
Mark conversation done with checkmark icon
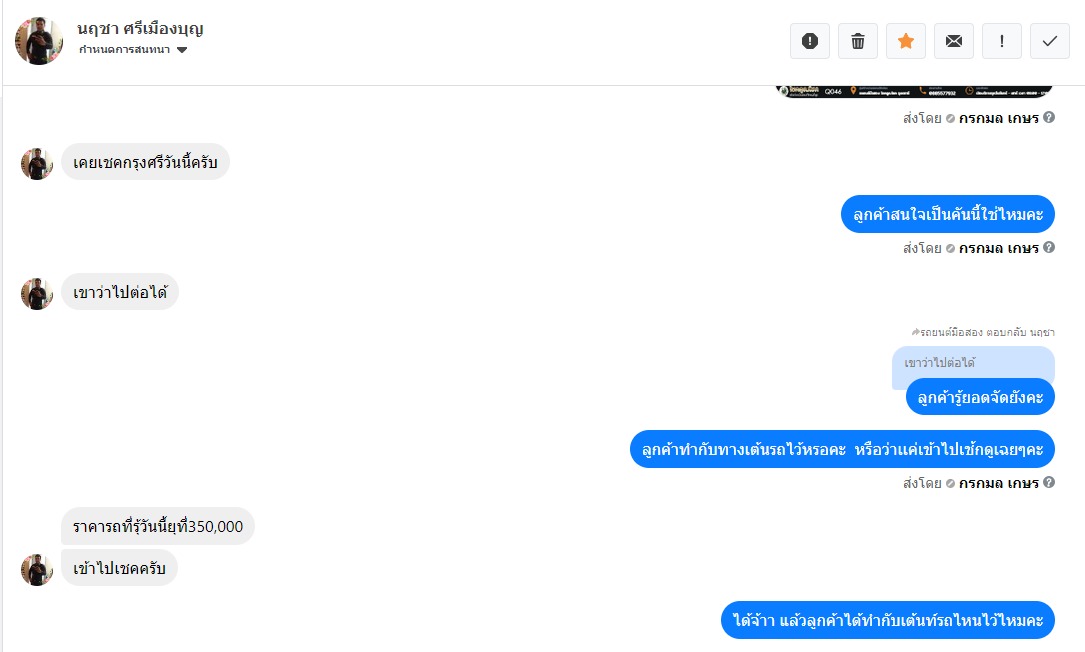click(x=1050, y=41)
